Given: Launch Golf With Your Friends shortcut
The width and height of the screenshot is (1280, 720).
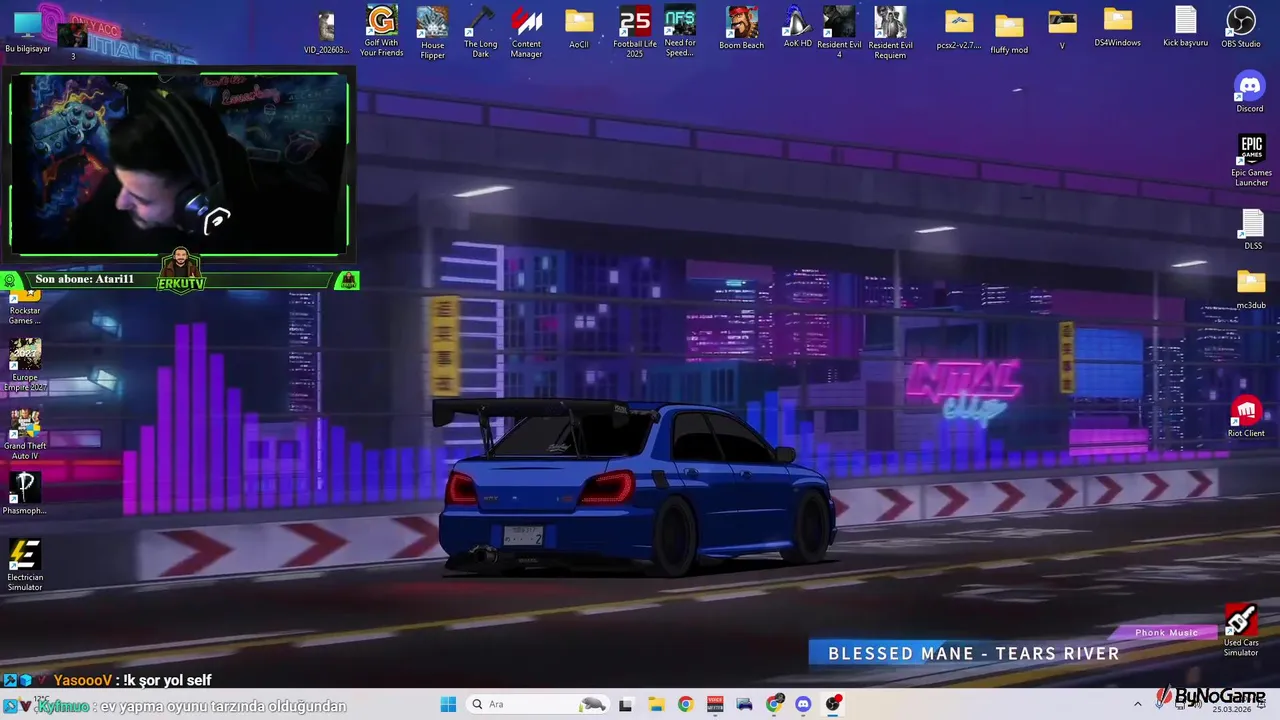Looking at the screenshot, I should tap(381, 32).
